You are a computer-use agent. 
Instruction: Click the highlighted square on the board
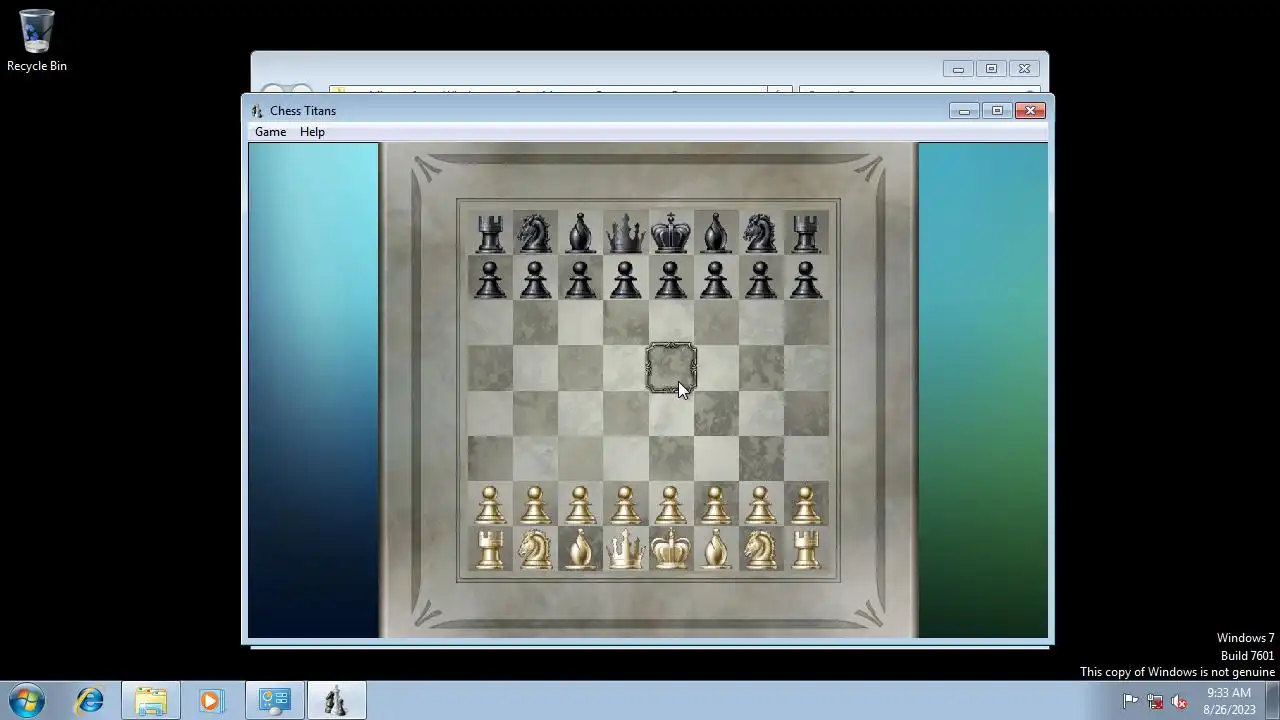[671, 368]
